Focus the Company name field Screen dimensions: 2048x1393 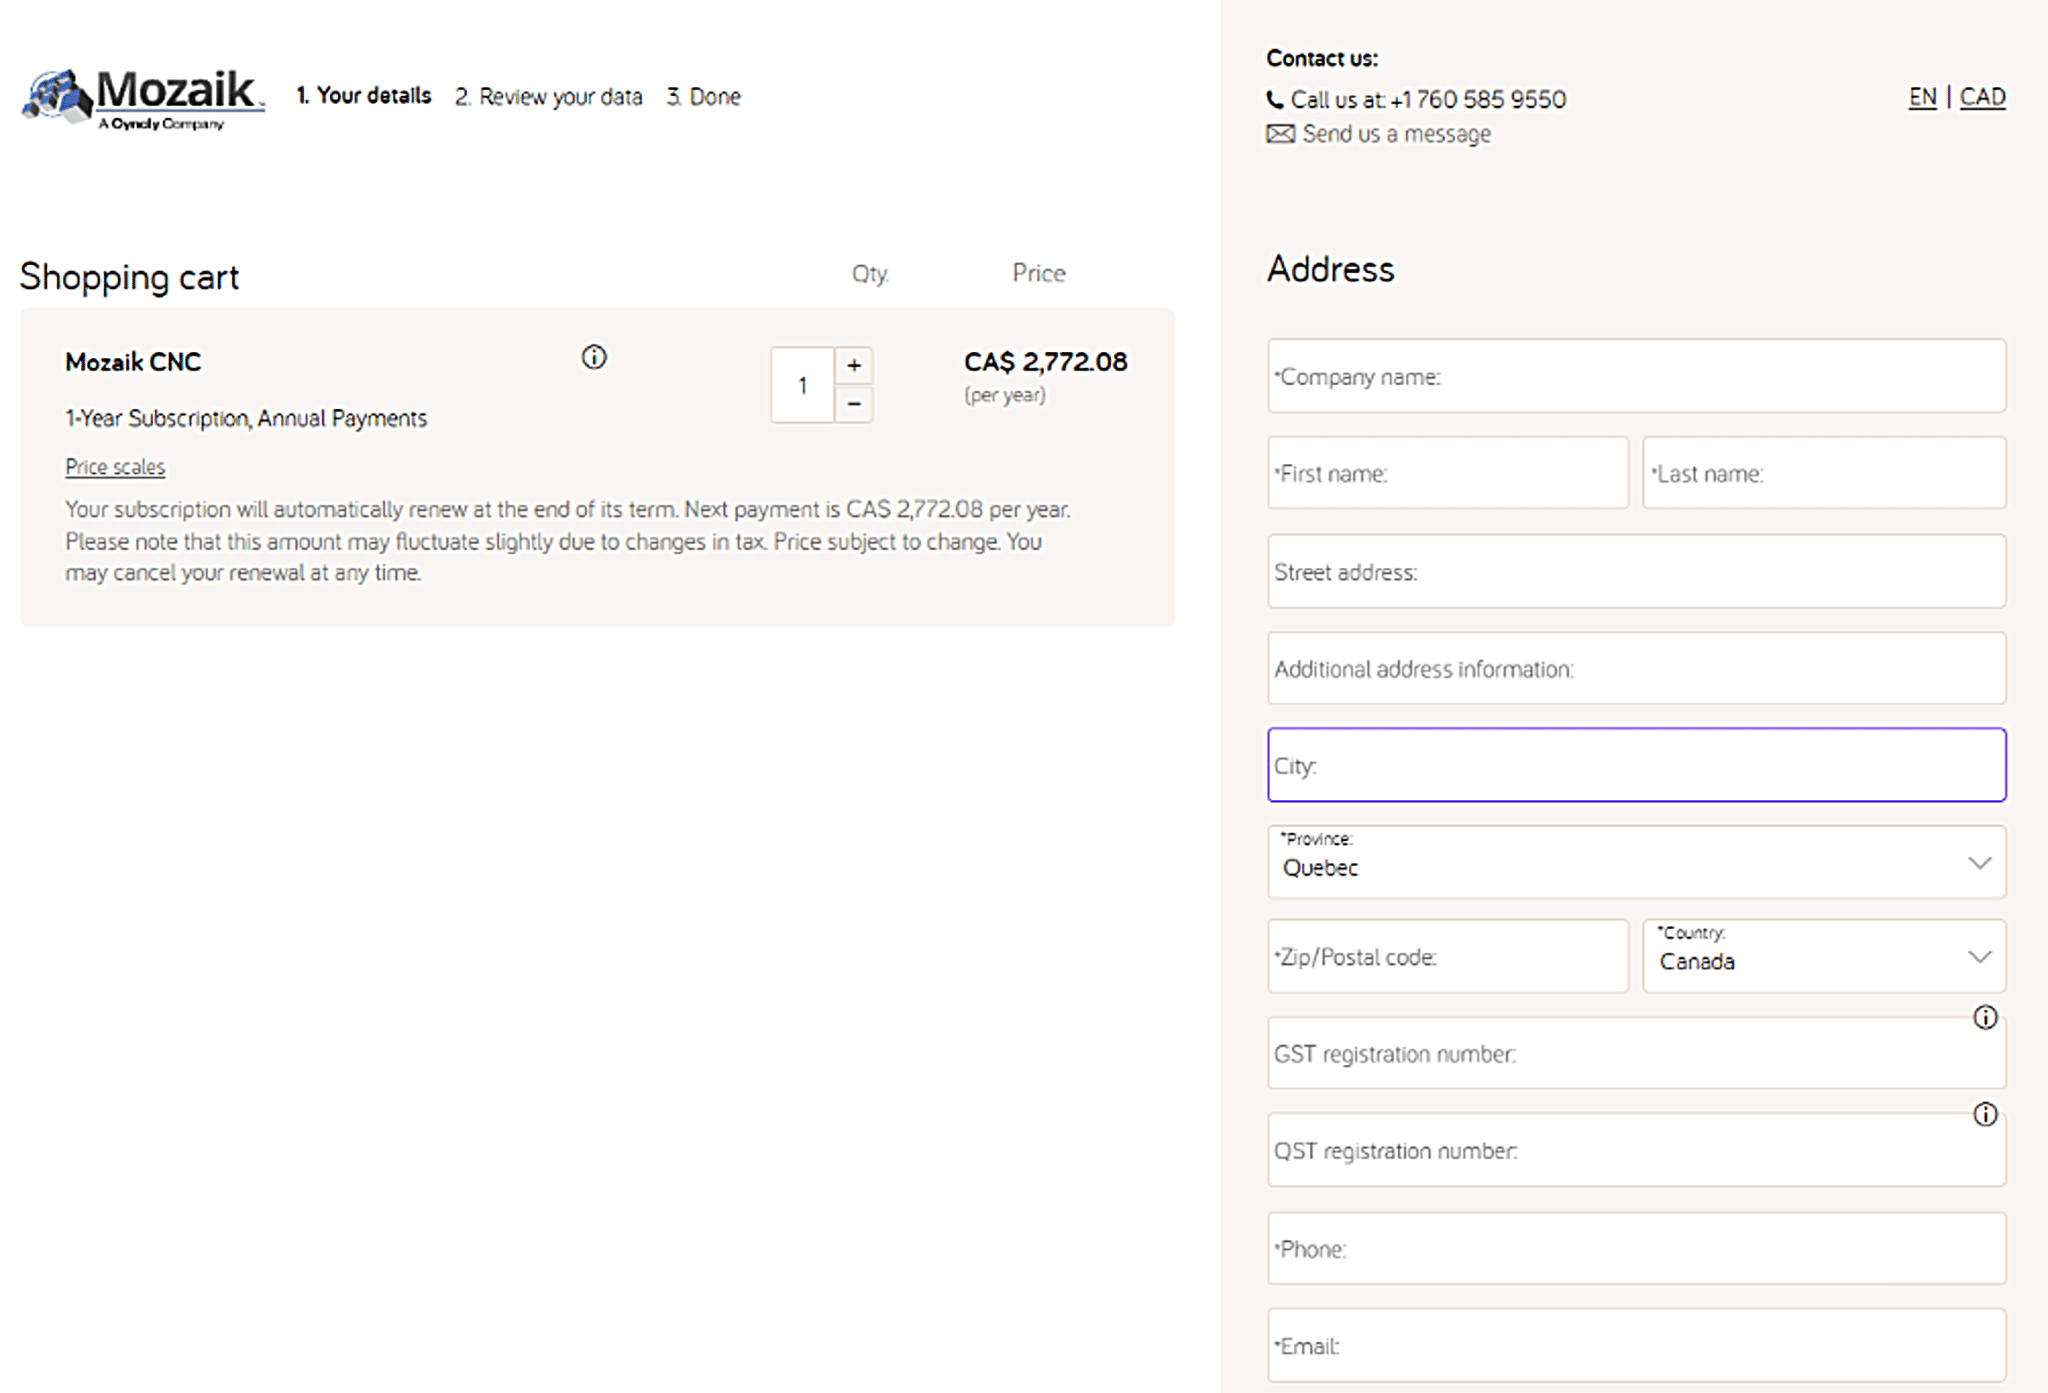click(x=1636, y=376)
